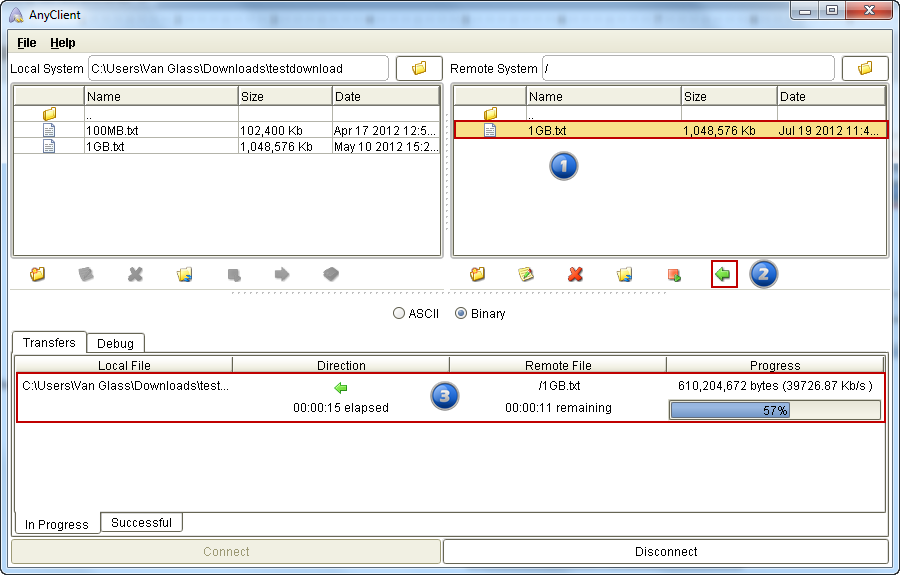
Task: Click the local new folder icon
Action: coord(38,273)
